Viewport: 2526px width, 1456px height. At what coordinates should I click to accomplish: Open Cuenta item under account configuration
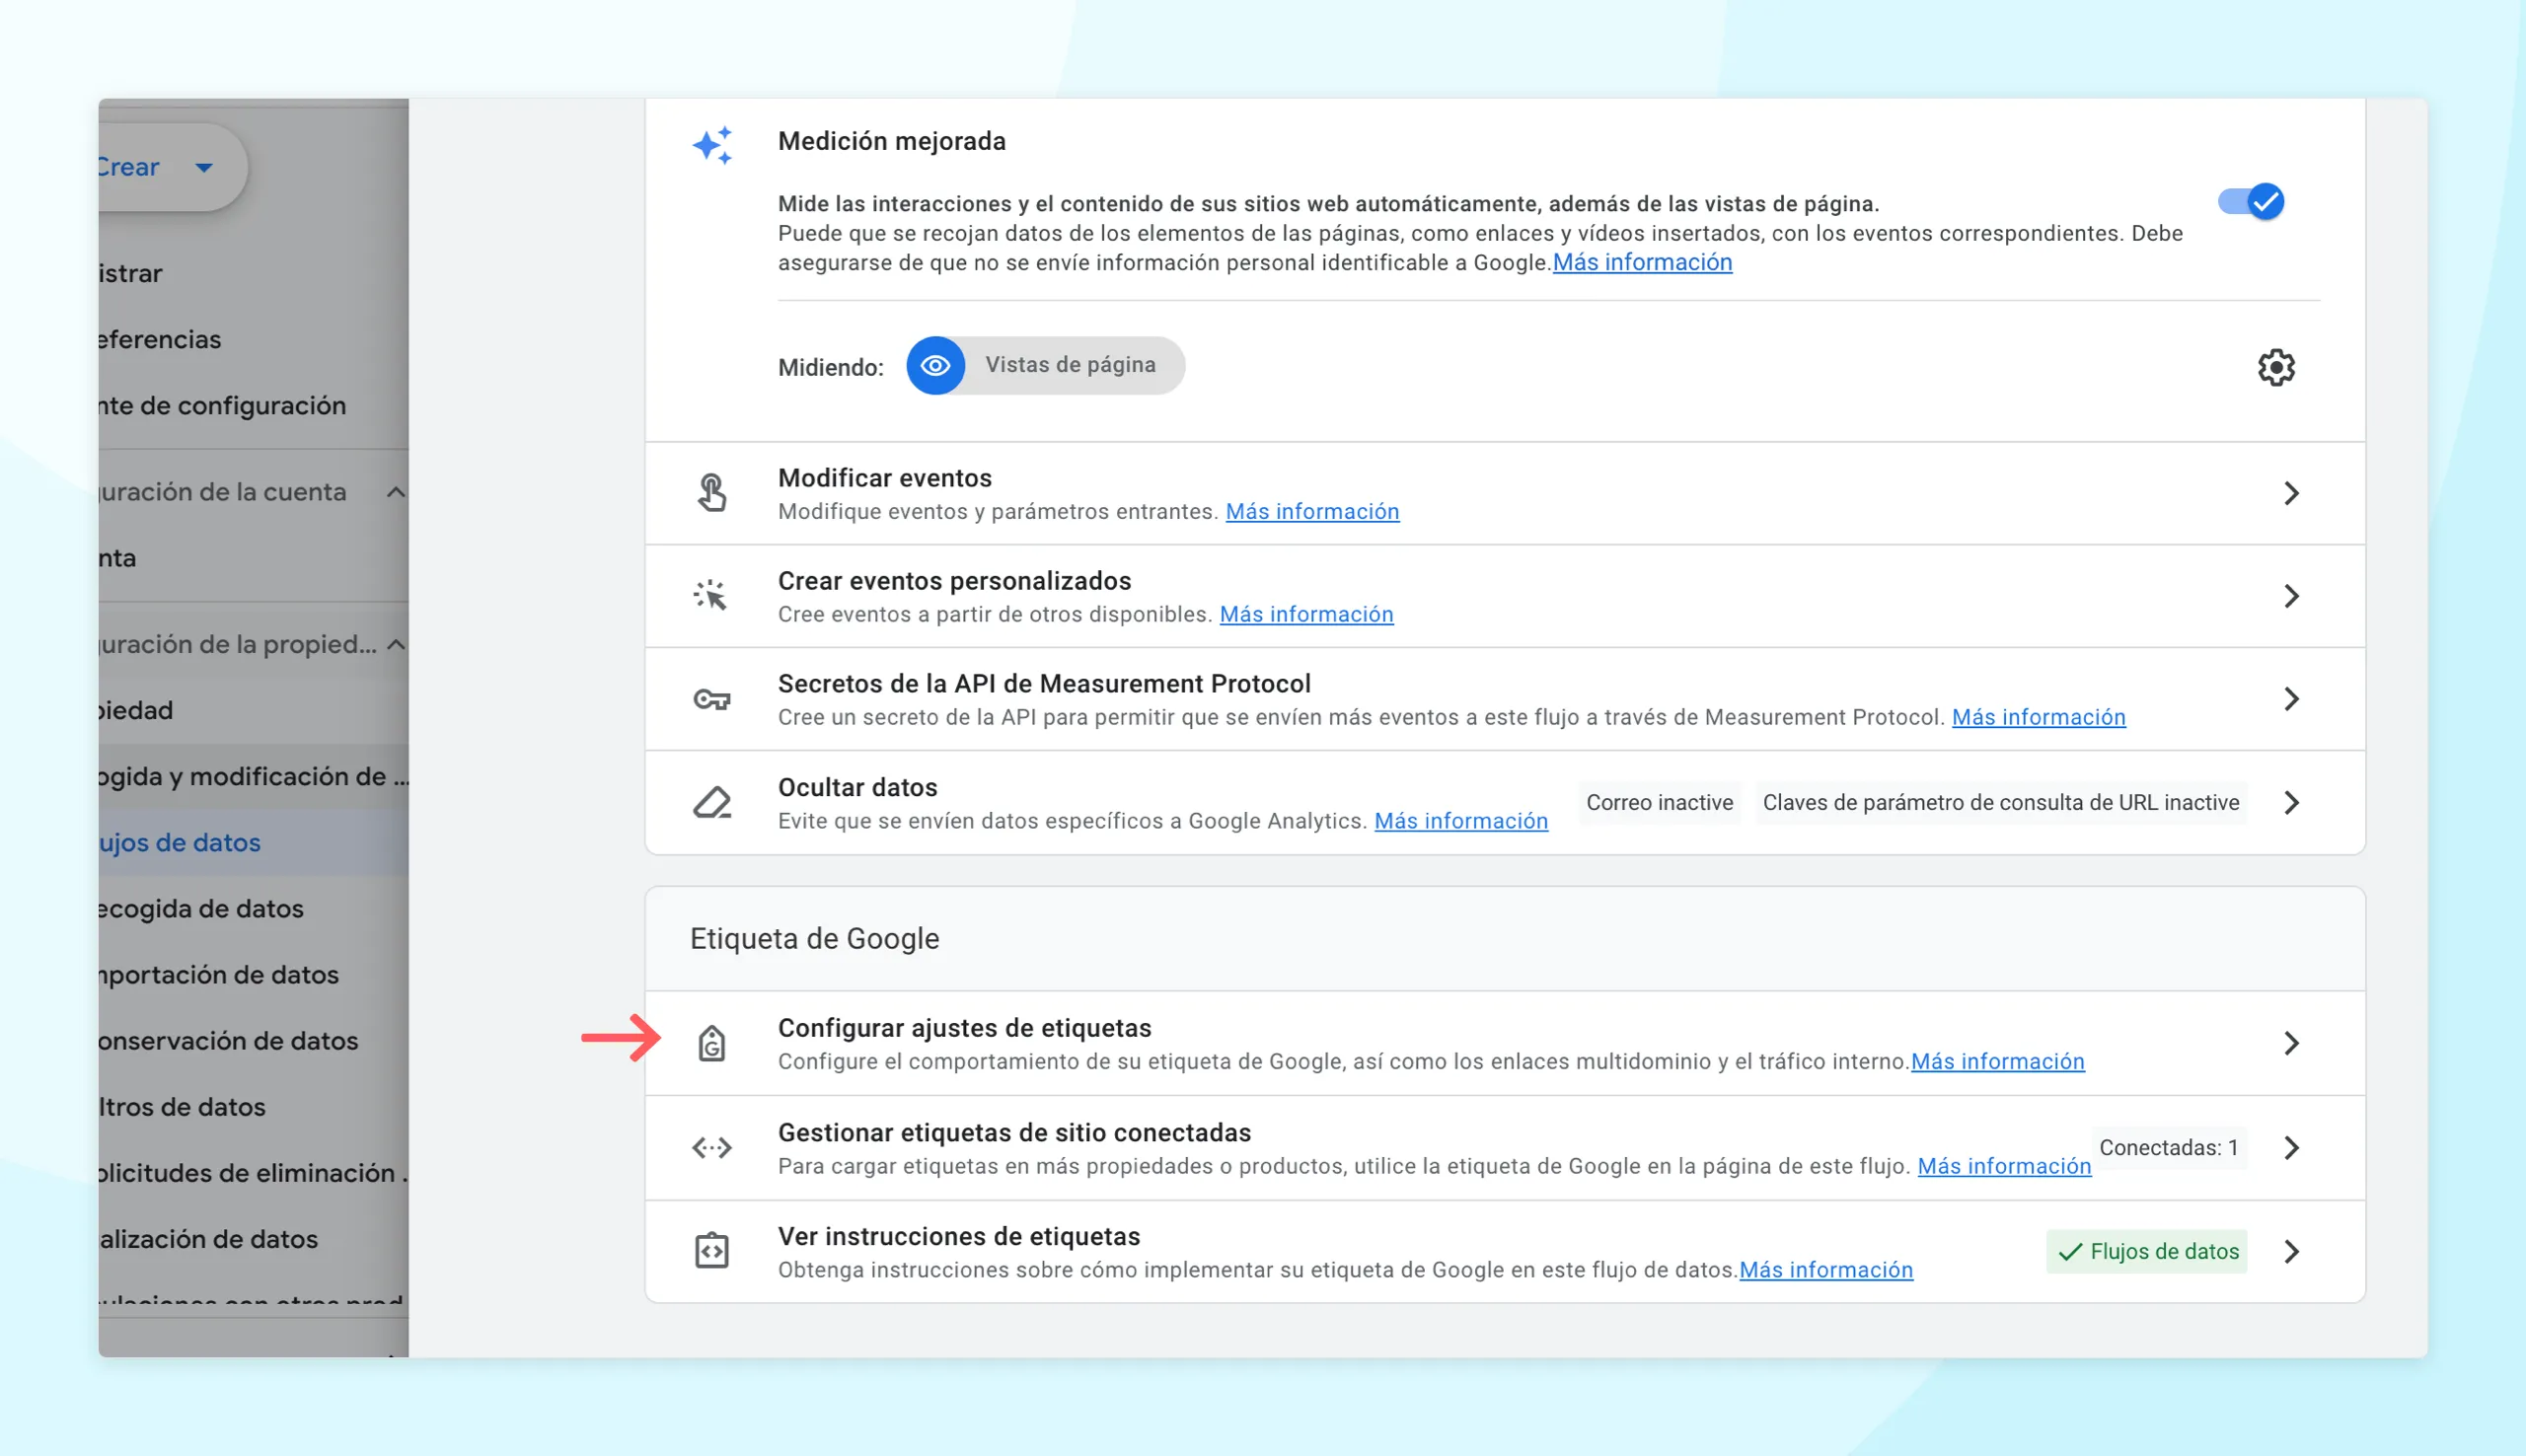click(253, 557)
